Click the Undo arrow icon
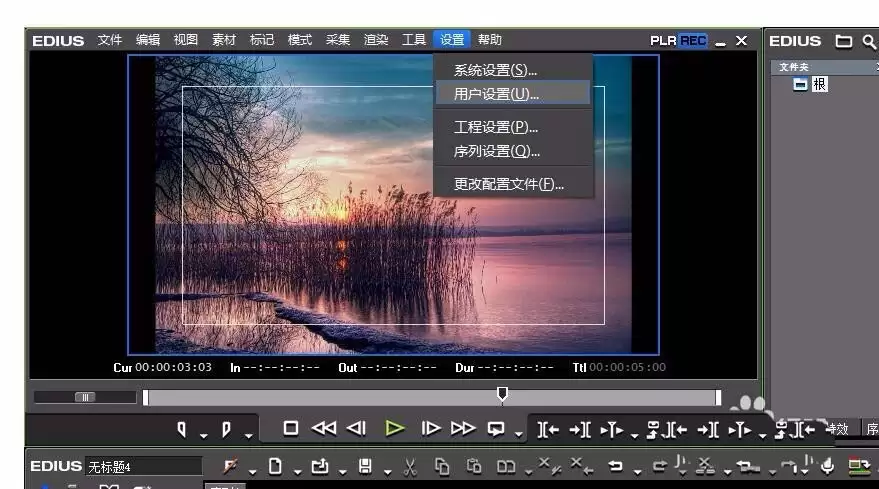This screenshot has height=489, width=879. click(x=616, y=466)
